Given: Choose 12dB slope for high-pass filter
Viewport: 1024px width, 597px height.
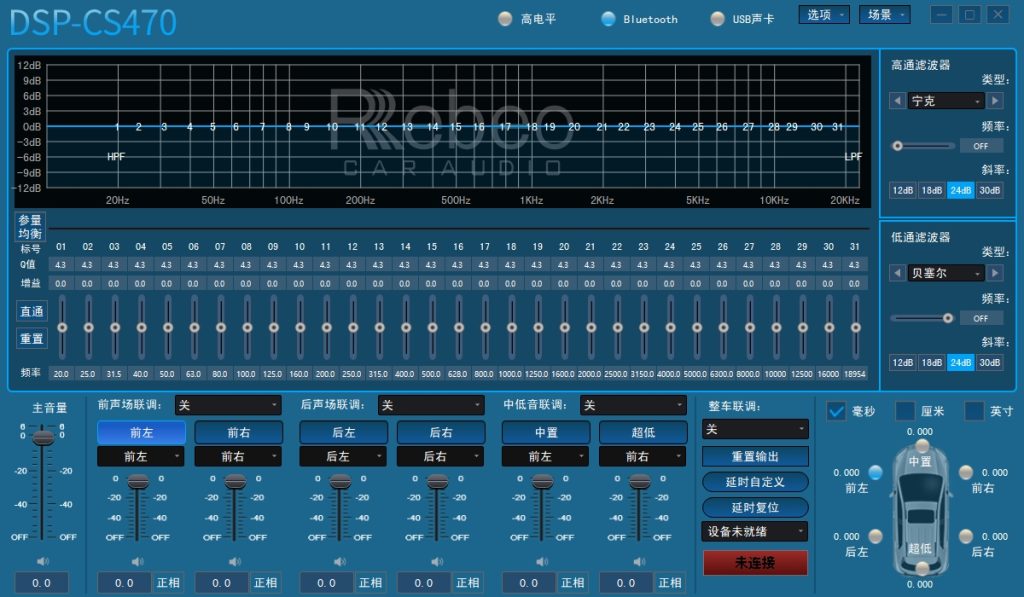Looking at the screenshot, I should [903, 190].
